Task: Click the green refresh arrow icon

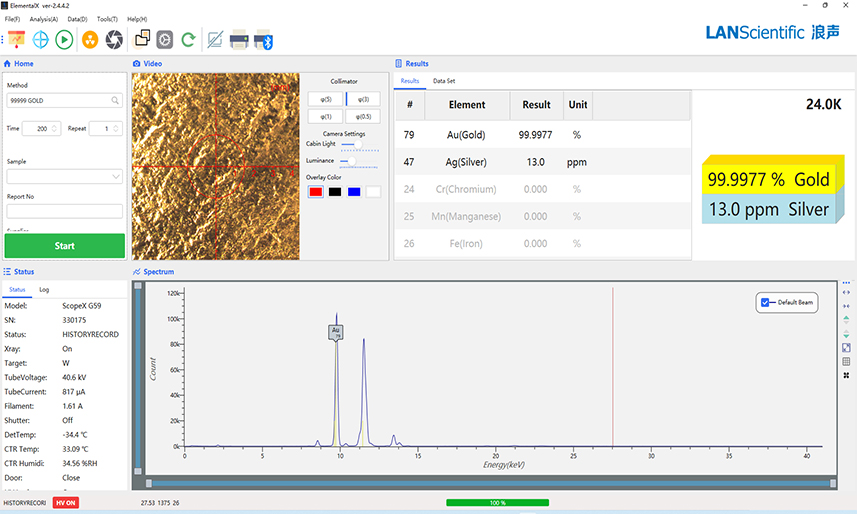Action: (188, 40)
